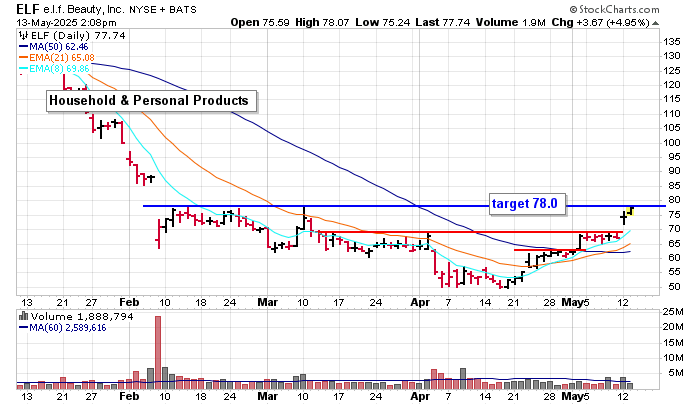This screenshot has height=405, width=700.
Task: Click the Apr label under volume panel
Action: point(420,396)
